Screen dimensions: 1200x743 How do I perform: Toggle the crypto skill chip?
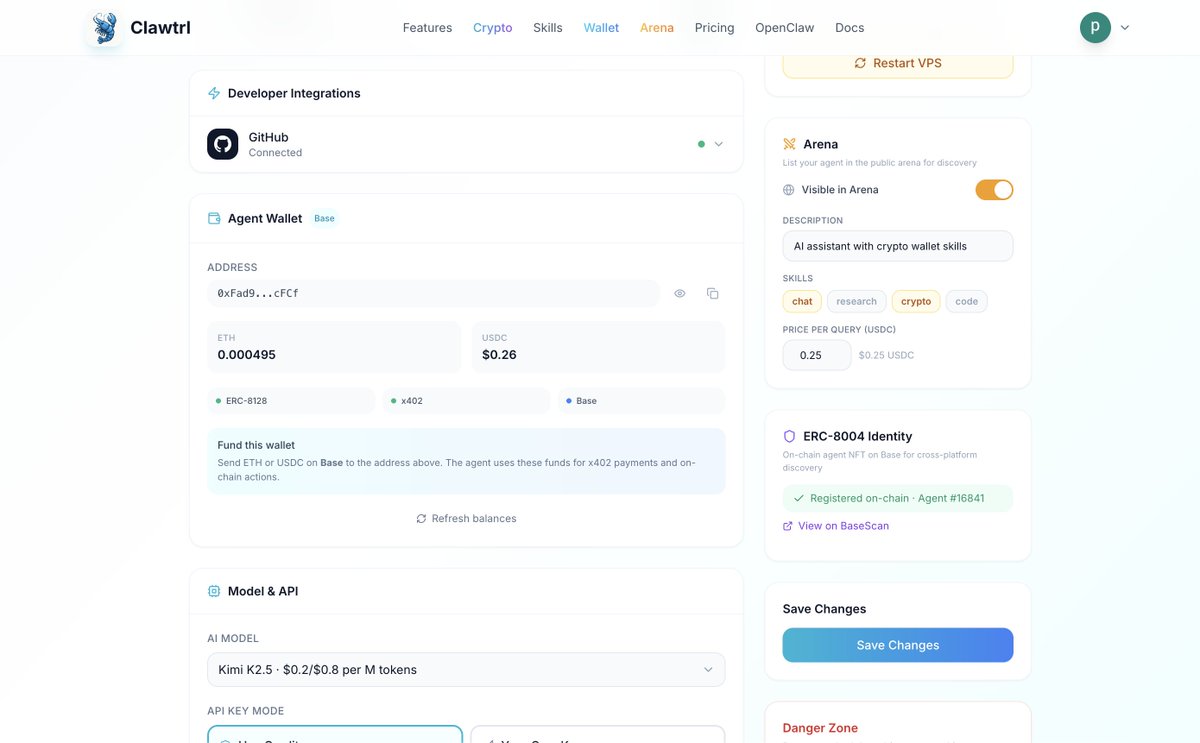(x=916, y=301)
